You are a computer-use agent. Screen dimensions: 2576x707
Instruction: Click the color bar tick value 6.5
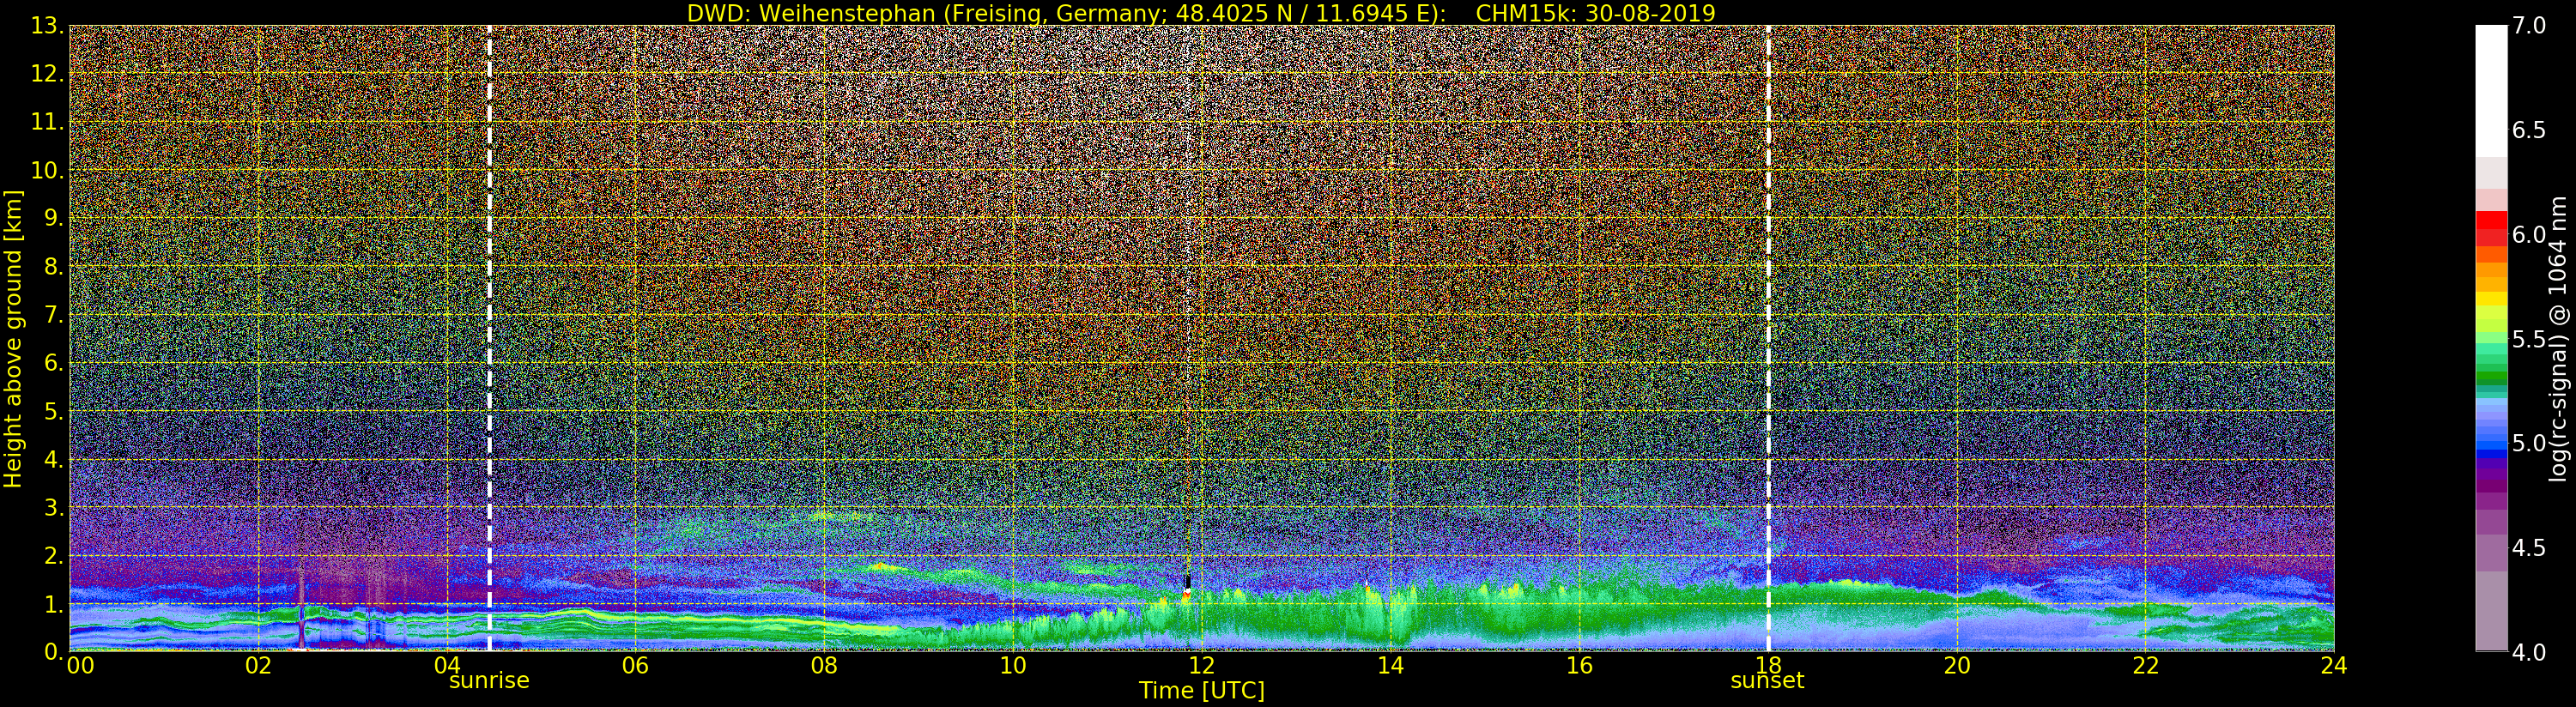pyautogui.click(x=2528, y=131)
